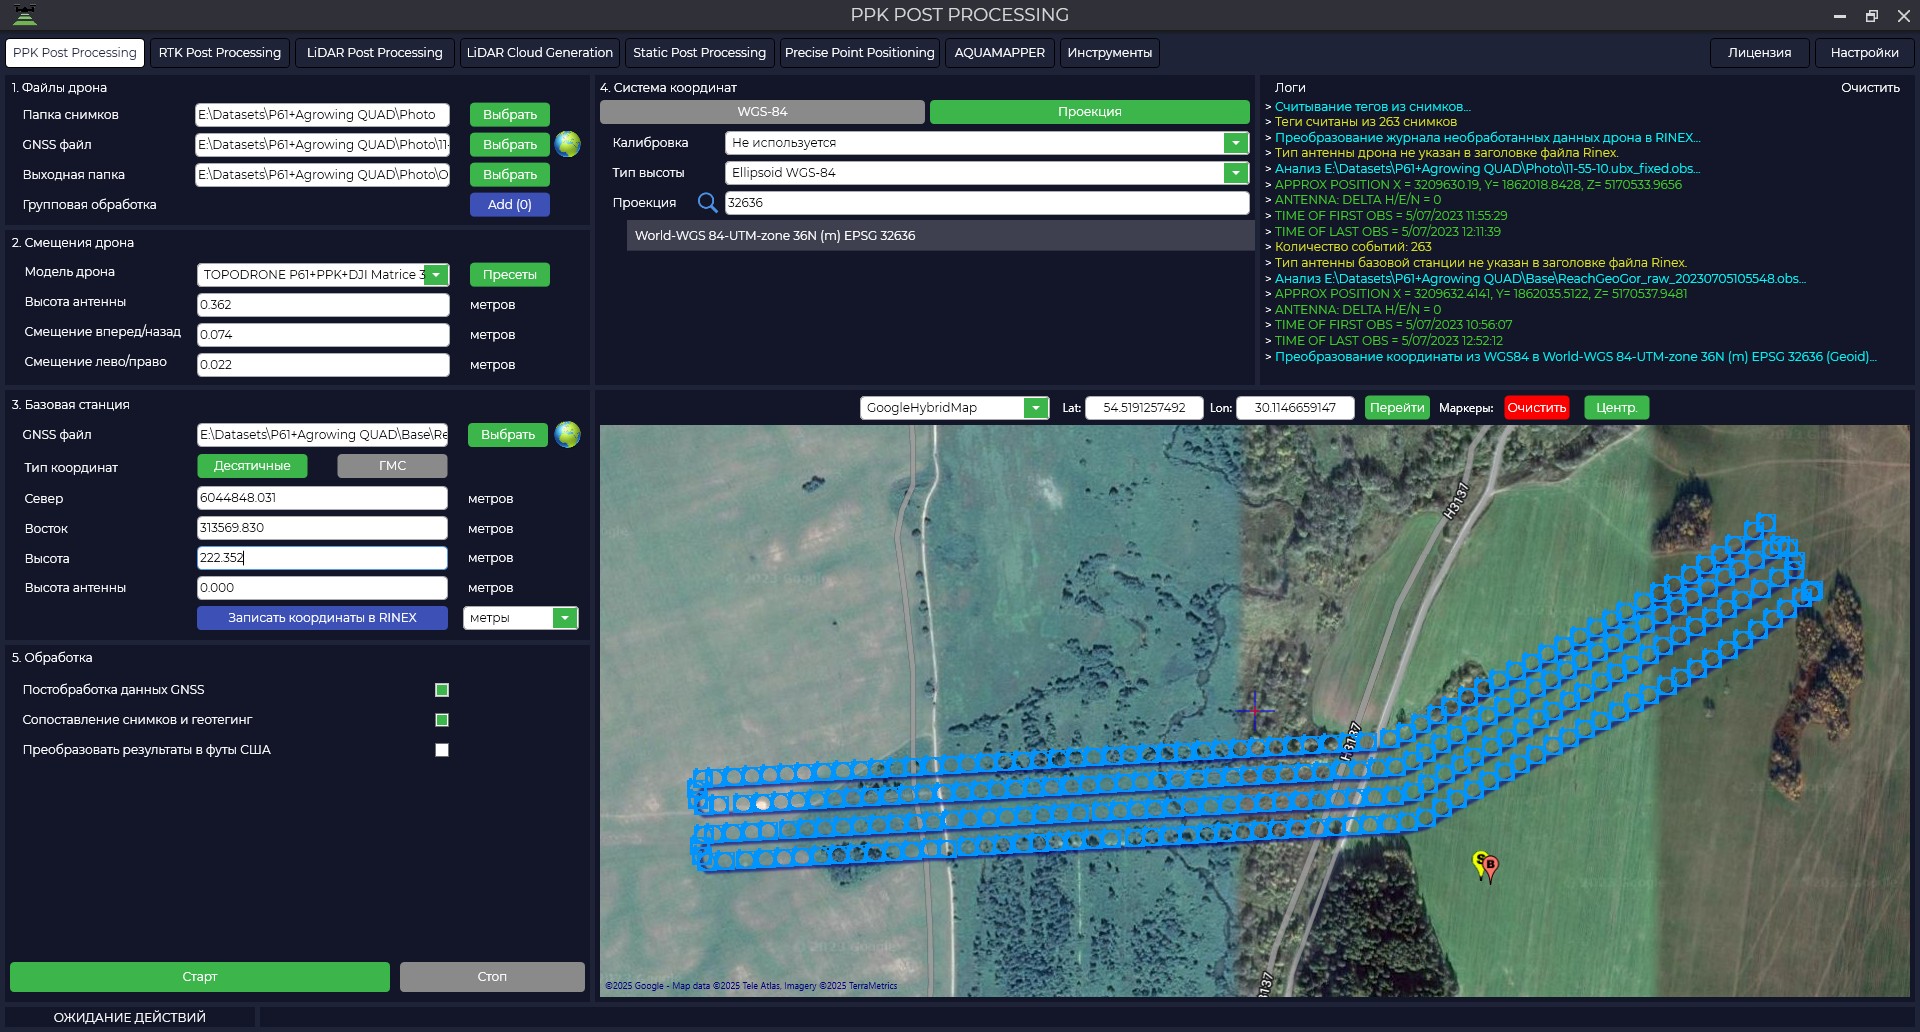Switch to PPK Post Processing tab
1920x1032 pixels.
pyautogui.click(x=75, y=53)
